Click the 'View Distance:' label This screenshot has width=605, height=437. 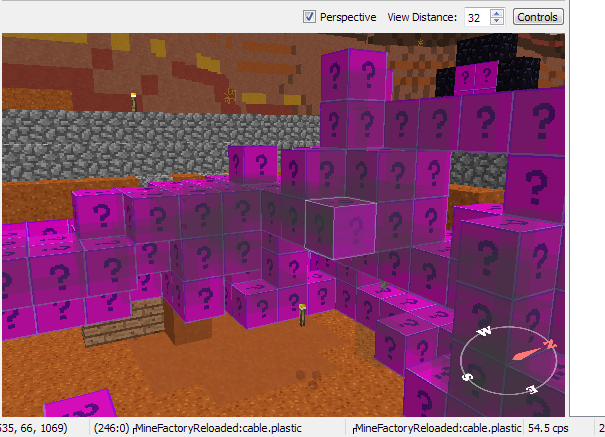(422, 17)
